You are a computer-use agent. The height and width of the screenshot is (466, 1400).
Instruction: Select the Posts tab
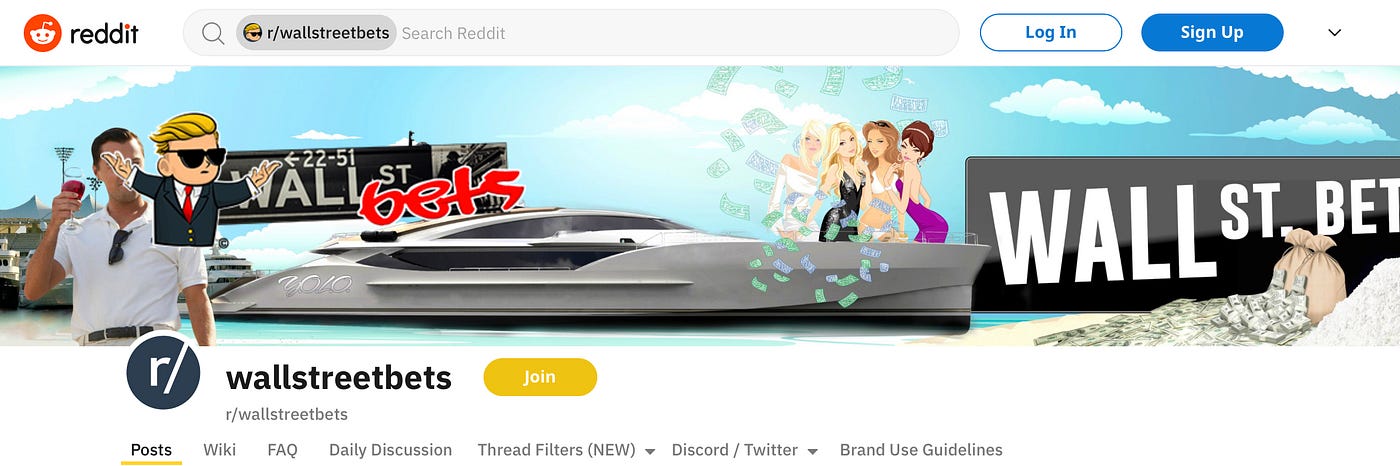click(x=151, y=450)
